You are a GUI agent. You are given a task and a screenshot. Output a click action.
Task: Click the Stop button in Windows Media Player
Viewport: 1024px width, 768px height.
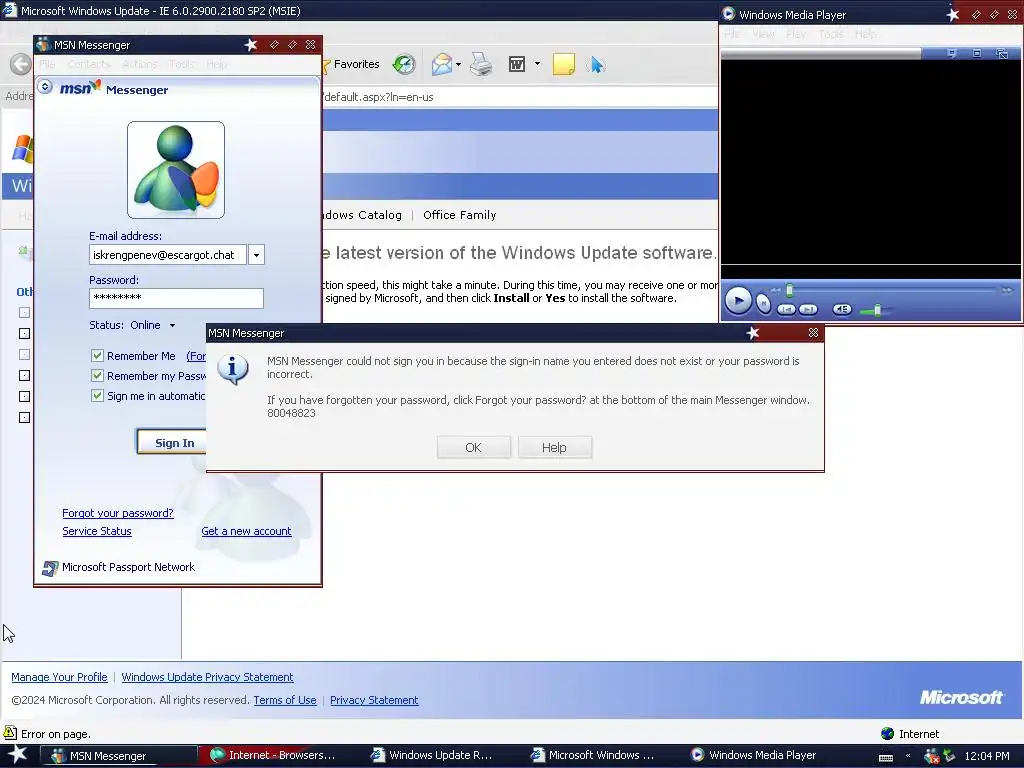763,303
